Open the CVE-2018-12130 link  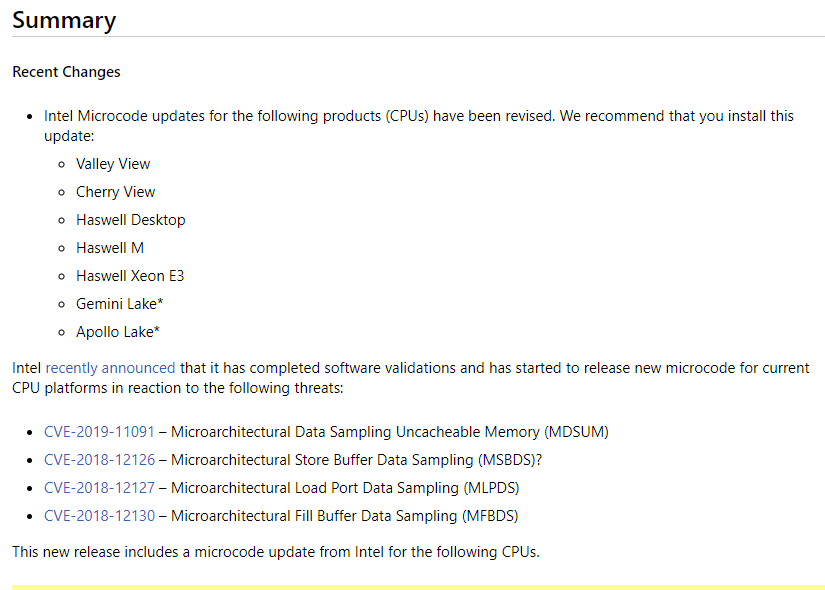pyautogui.click(x=99, y=516)
